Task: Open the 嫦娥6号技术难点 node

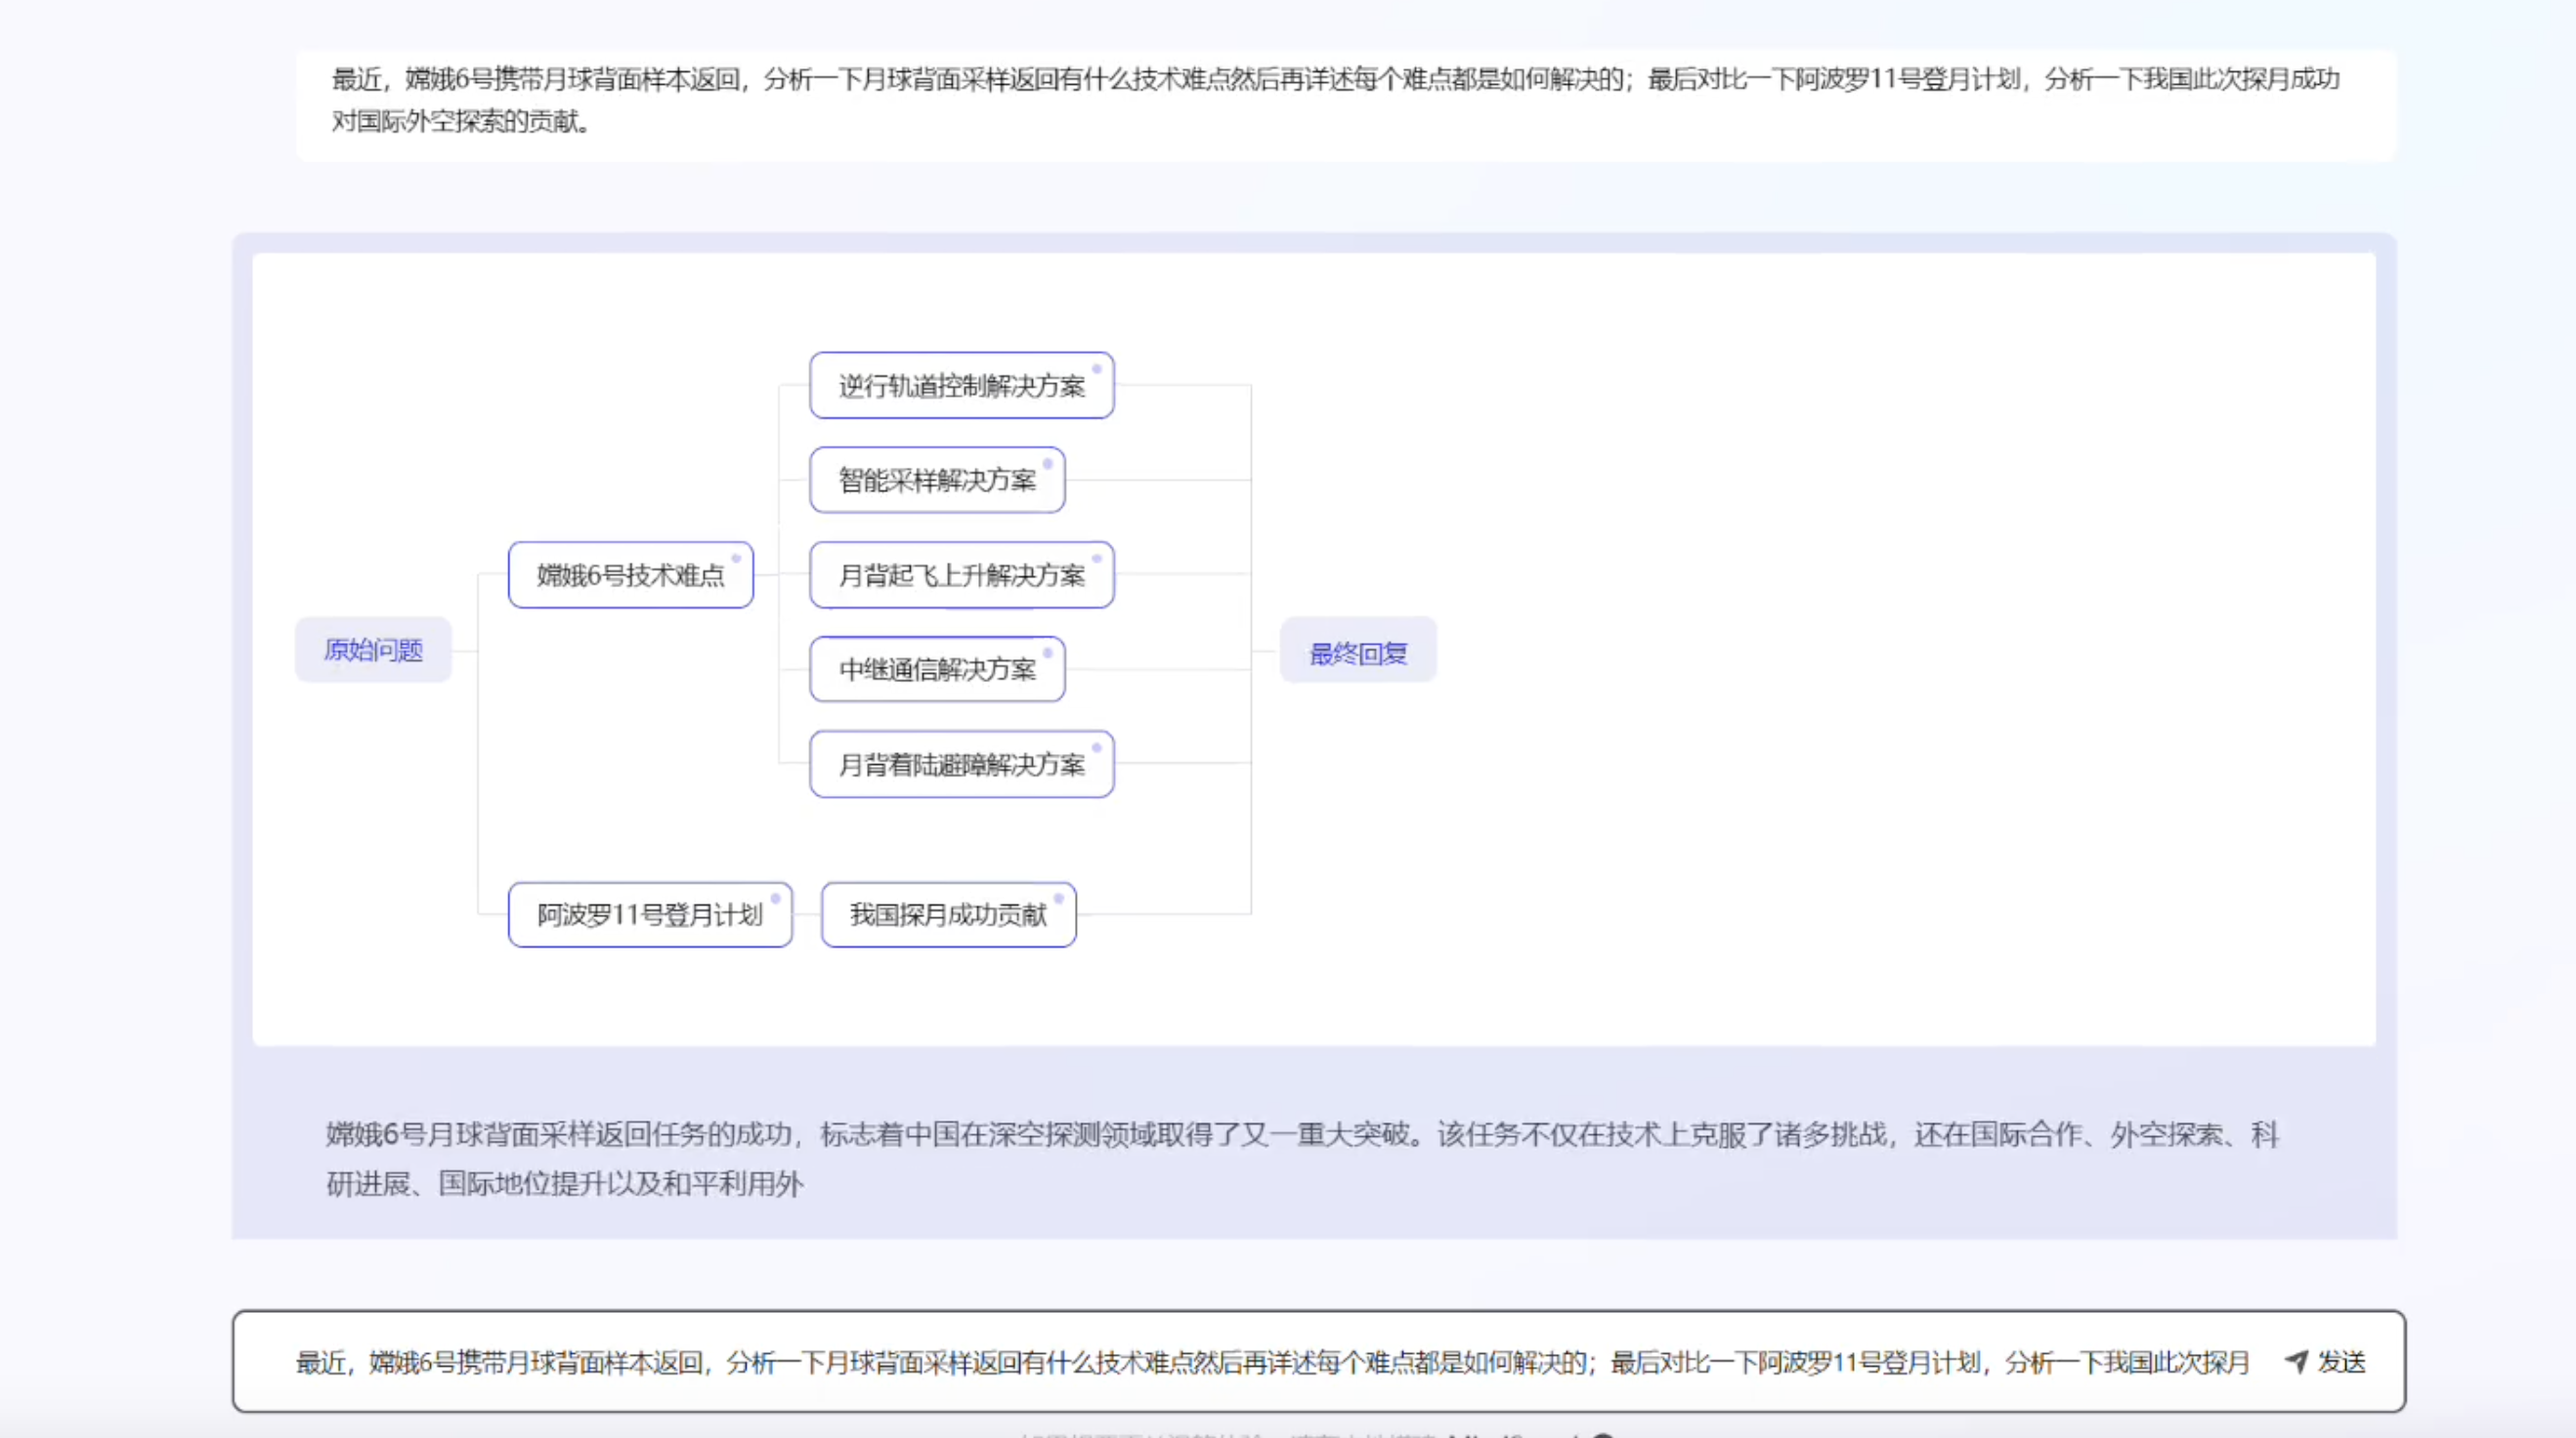Action: coord(630,575)
